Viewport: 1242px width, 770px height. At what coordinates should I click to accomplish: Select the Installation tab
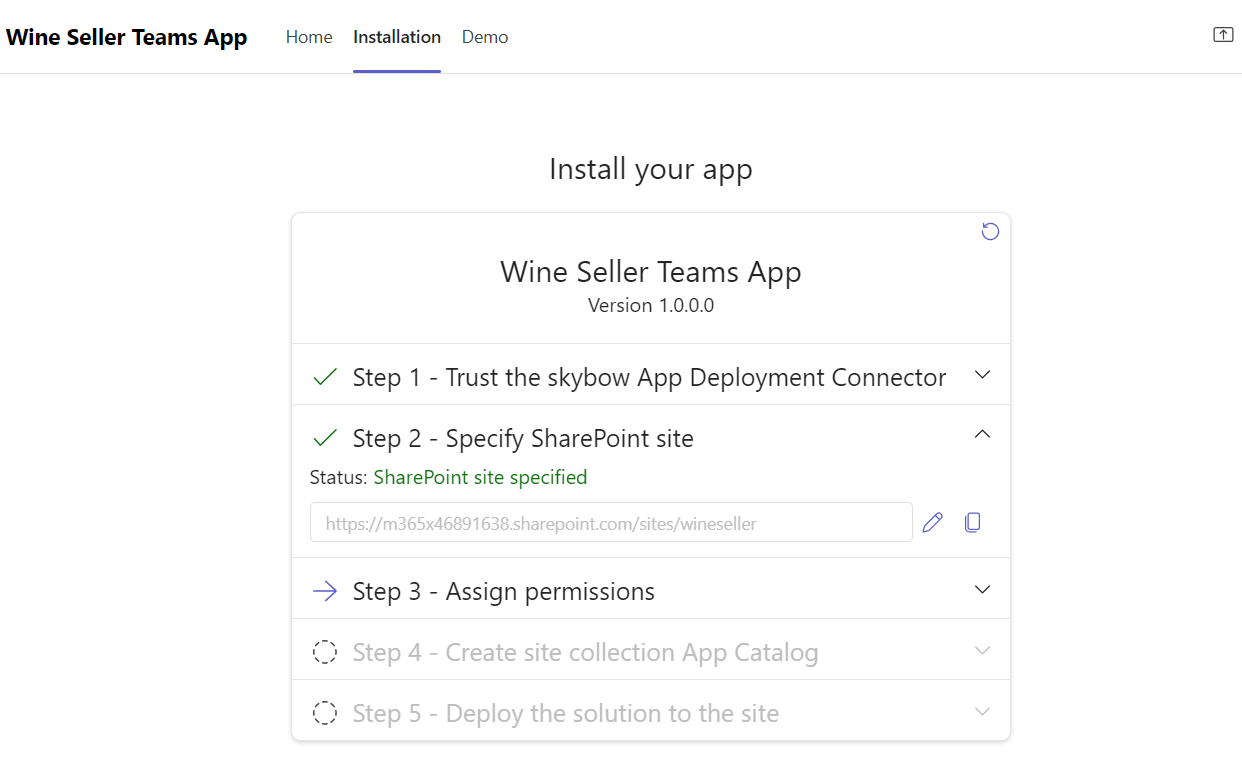click(x=397, y=37)
